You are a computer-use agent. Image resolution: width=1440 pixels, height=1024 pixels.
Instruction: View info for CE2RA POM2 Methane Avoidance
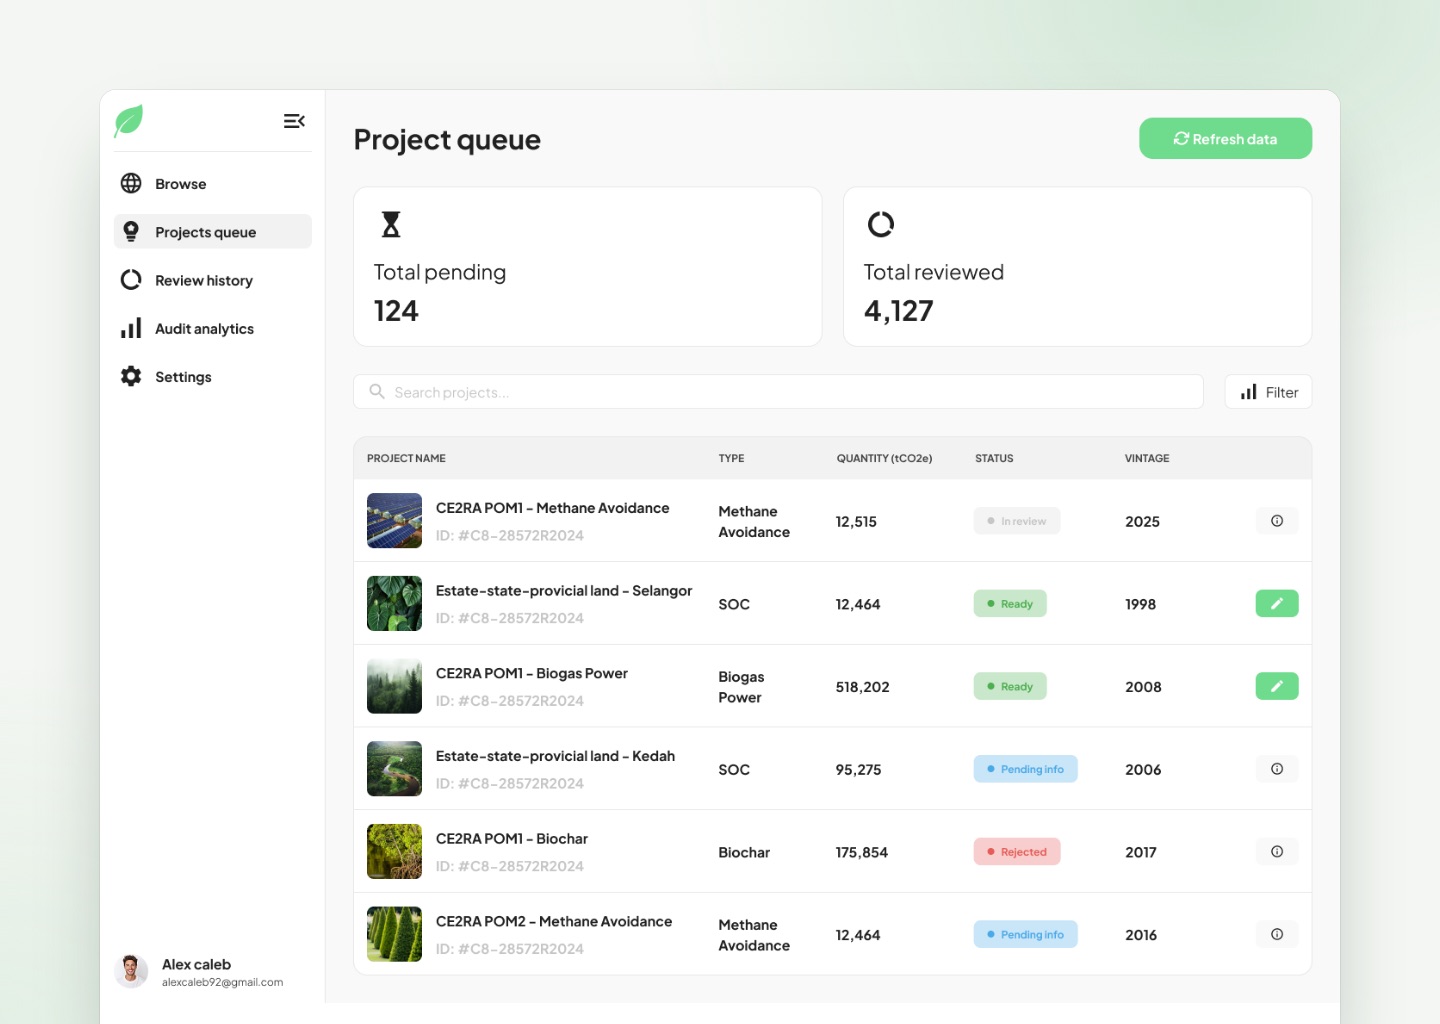point(1277,934)
